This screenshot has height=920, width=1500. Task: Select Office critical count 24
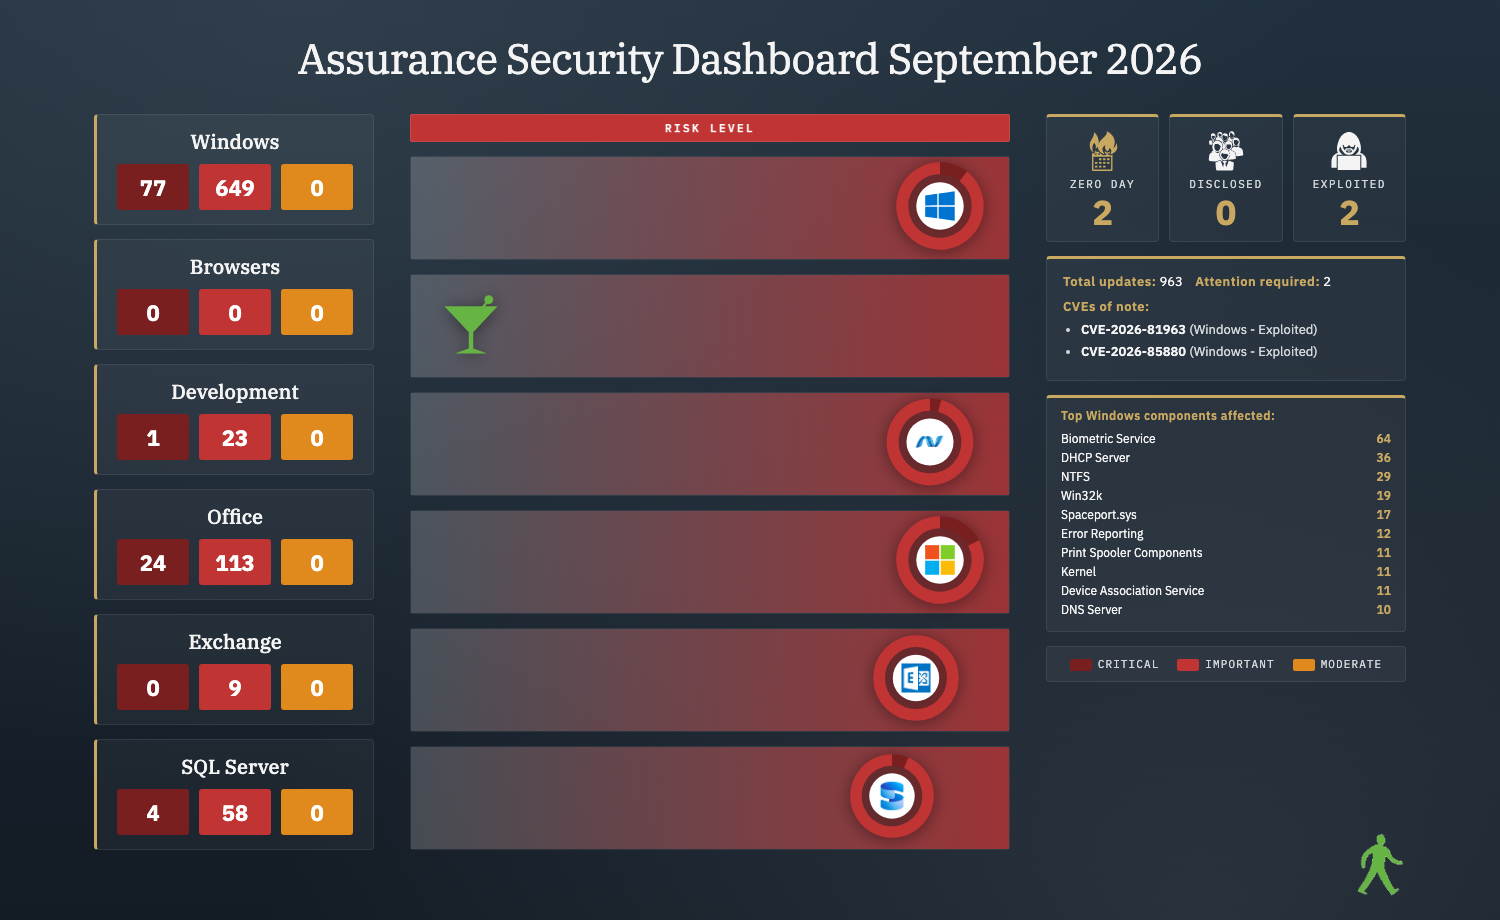point(153,562)
